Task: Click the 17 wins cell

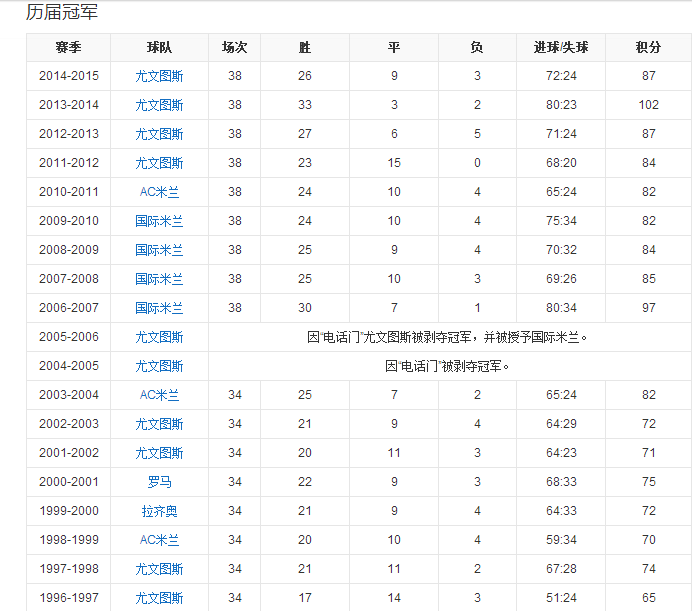Action: pyautogui.click(x=305, y=598)
